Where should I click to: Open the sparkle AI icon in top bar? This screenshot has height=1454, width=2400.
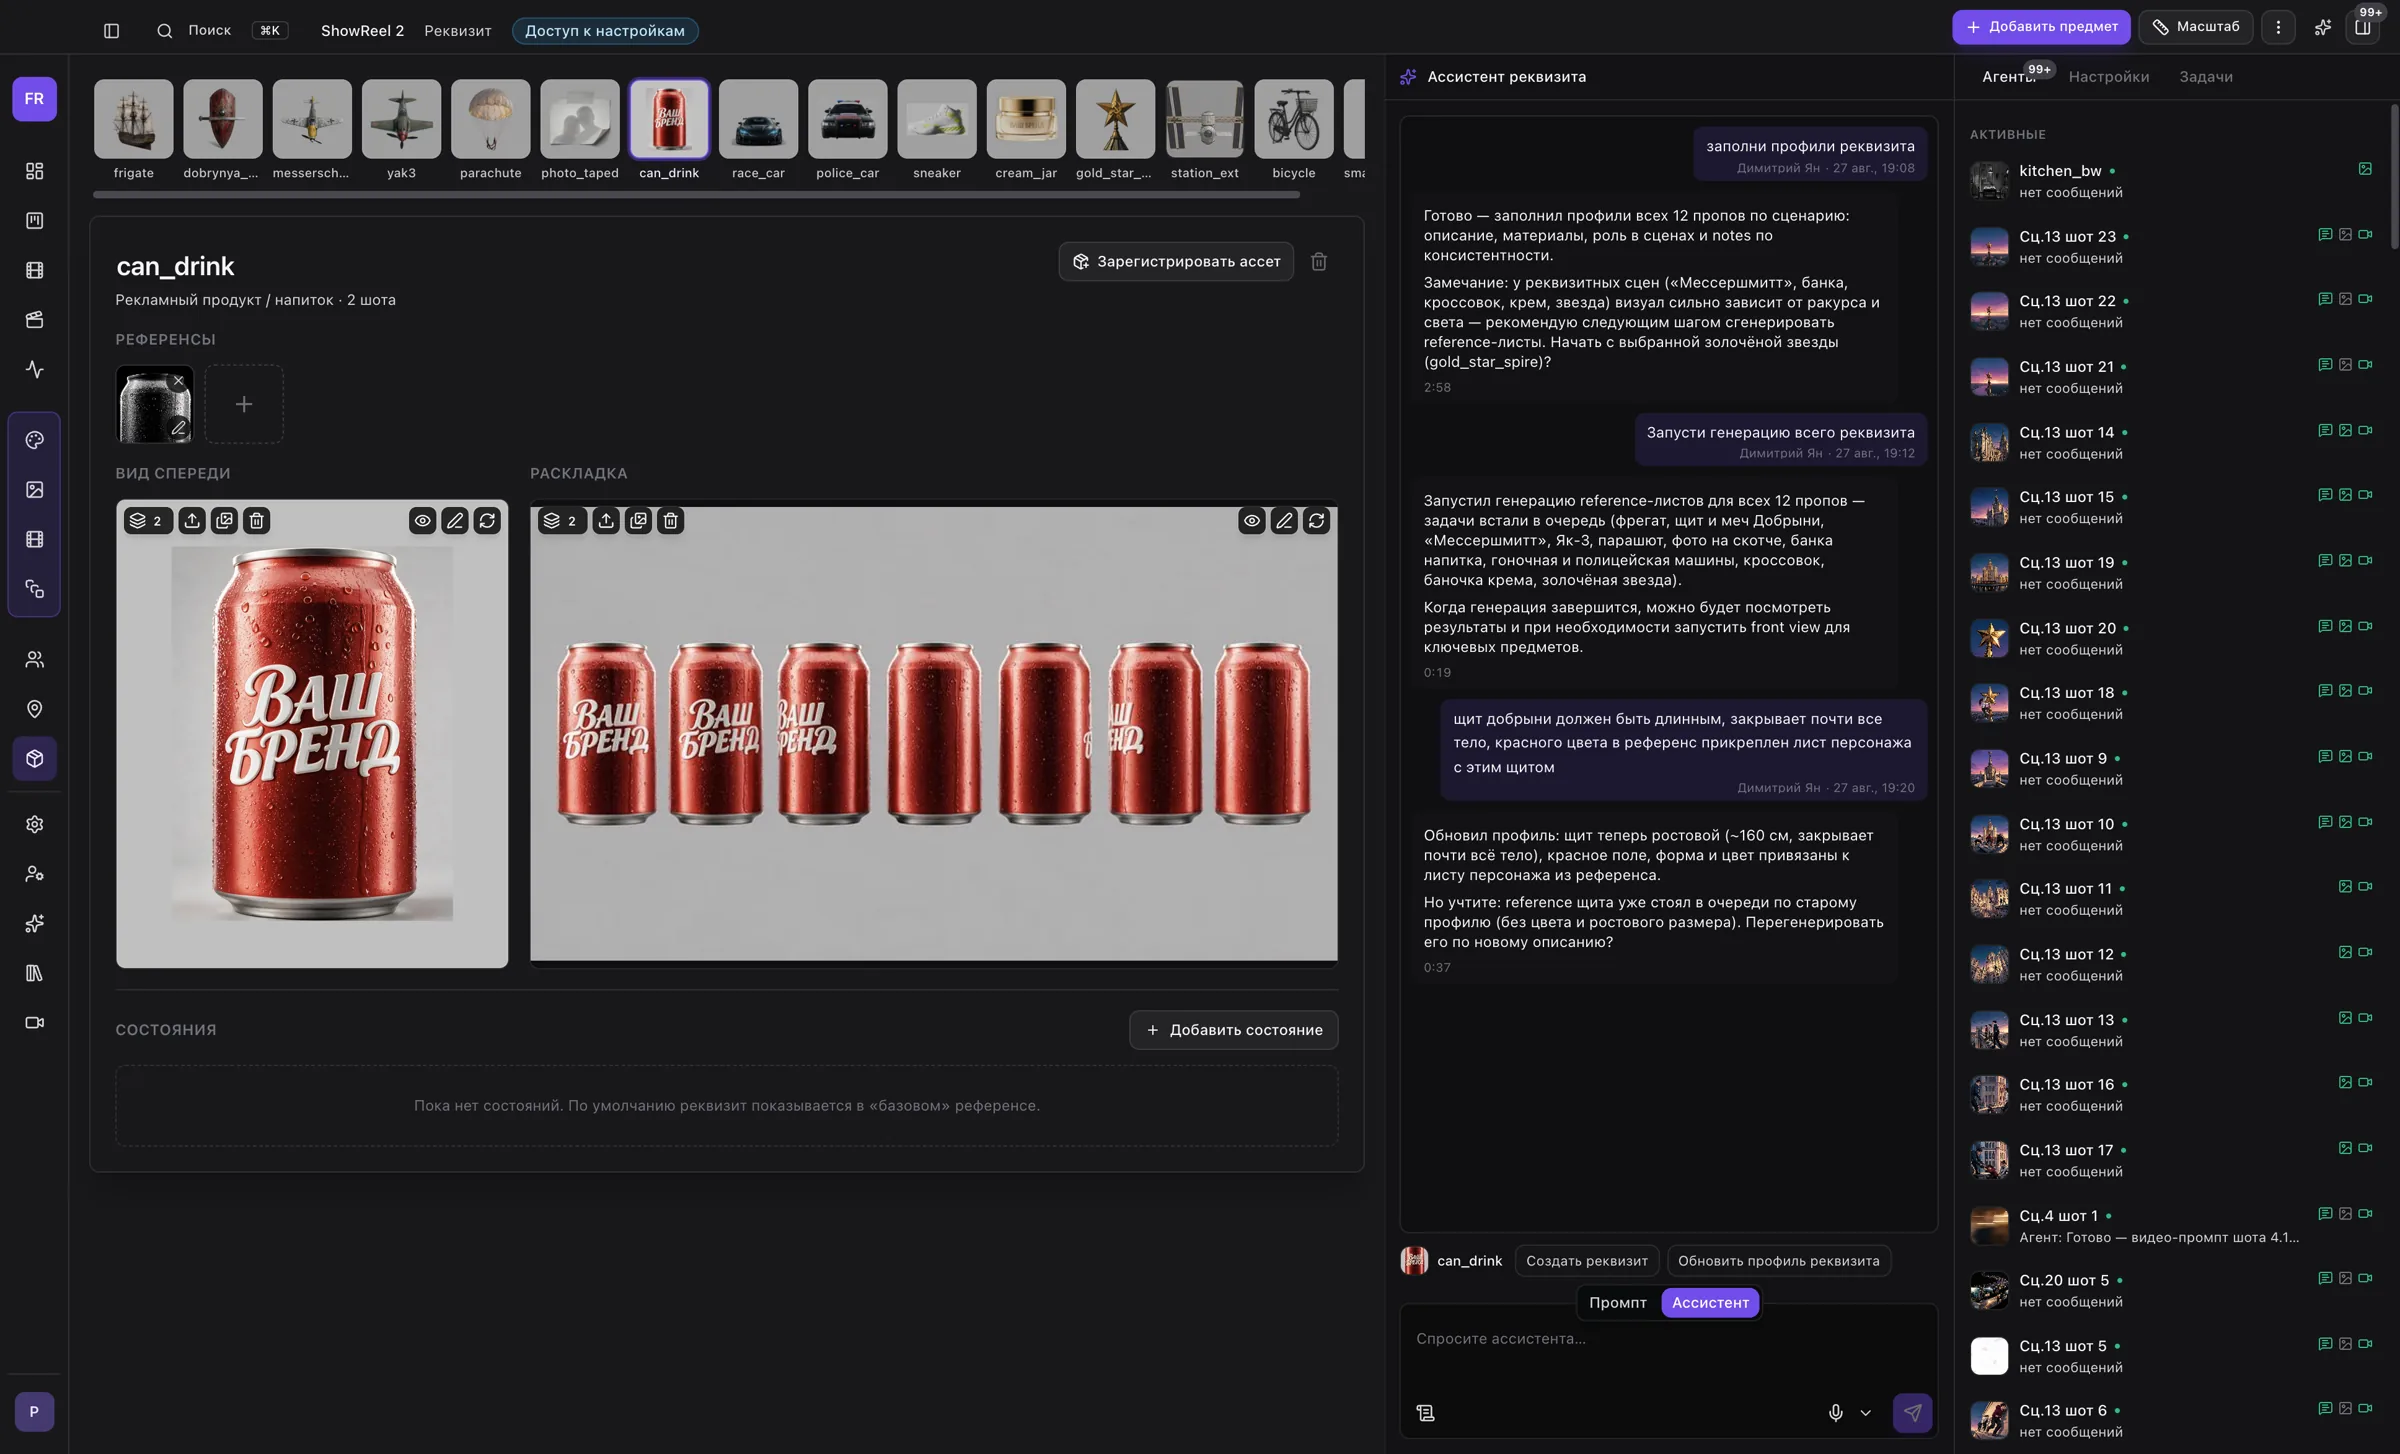pyautogui.click(x=2323, y=27)
